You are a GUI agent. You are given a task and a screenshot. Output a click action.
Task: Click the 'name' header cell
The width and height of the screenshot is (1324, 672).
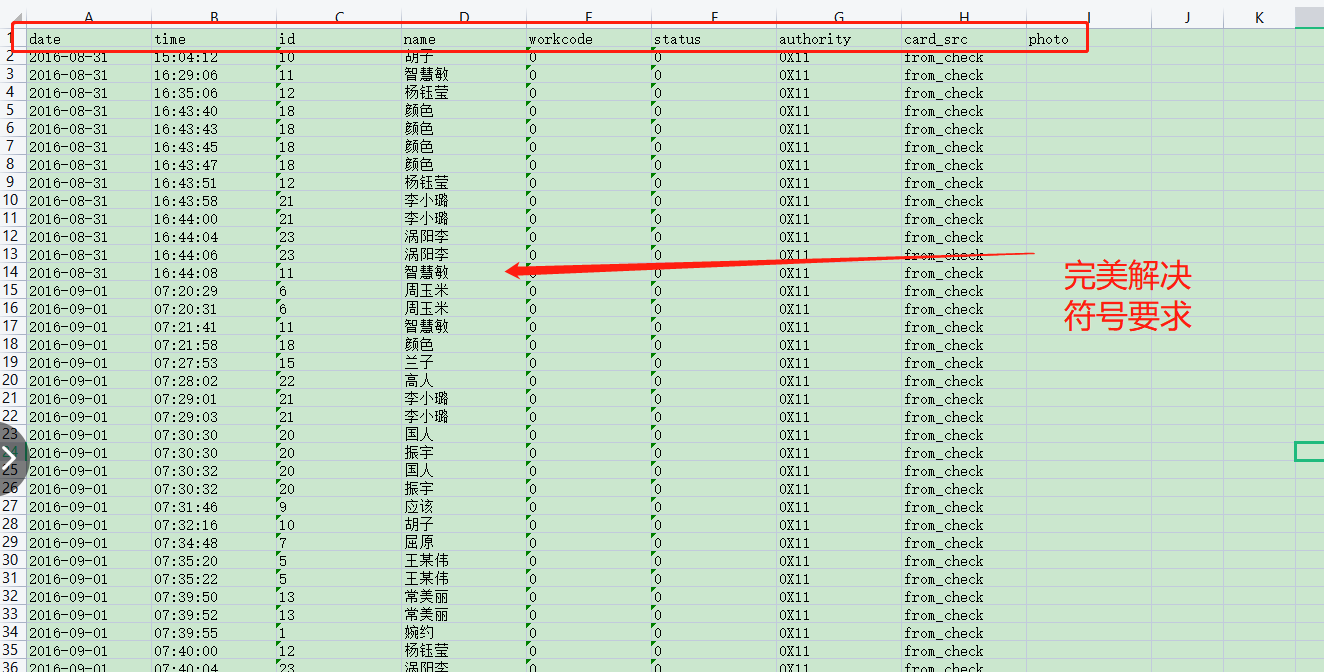[464, 39]
